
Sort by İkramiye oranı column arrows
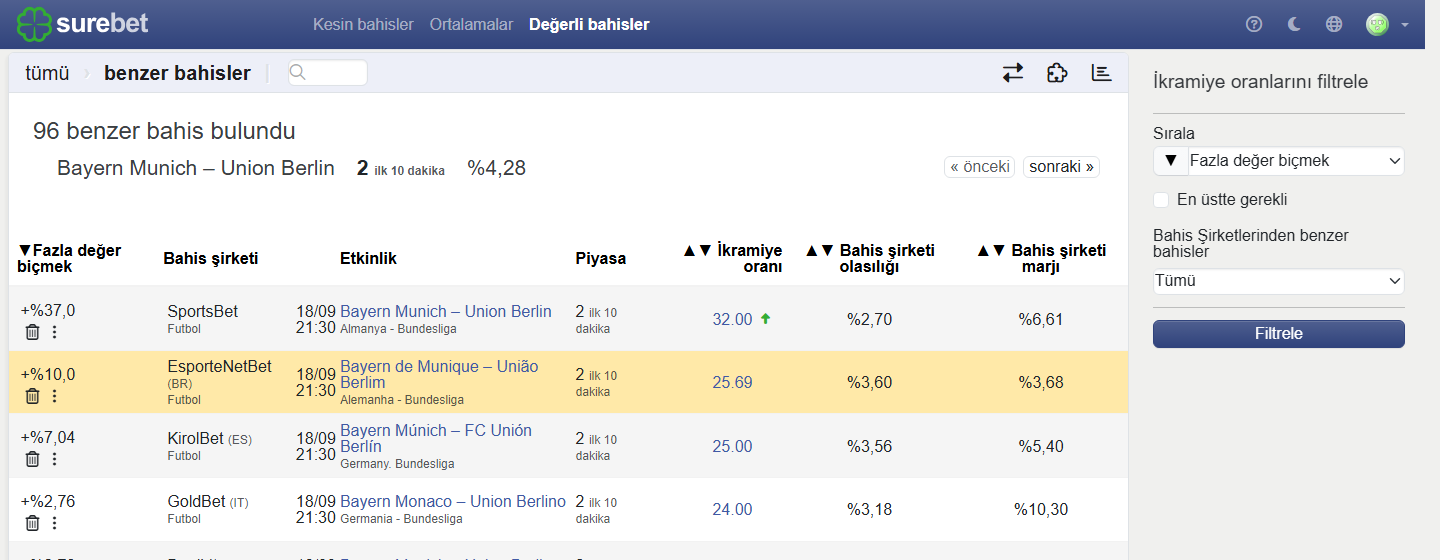697,250
